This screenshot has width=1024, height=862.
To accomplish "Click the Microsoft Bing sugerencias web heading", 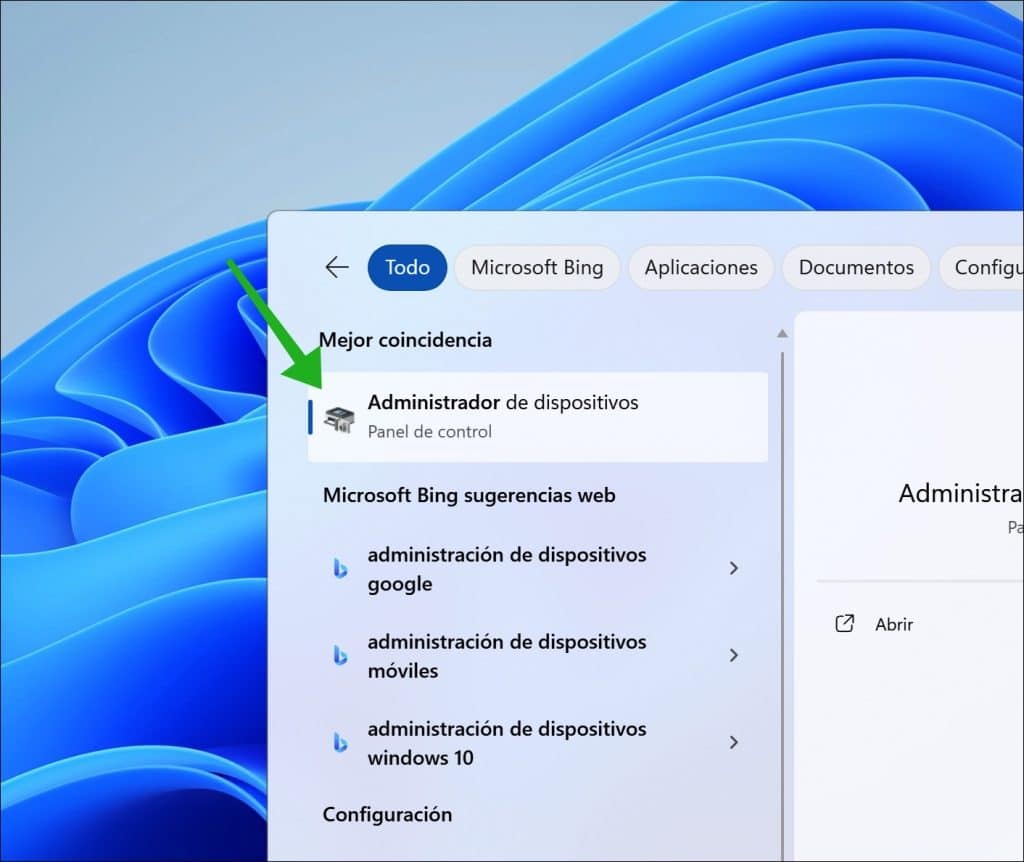I will pyautogui.click(x=469, y=495).
